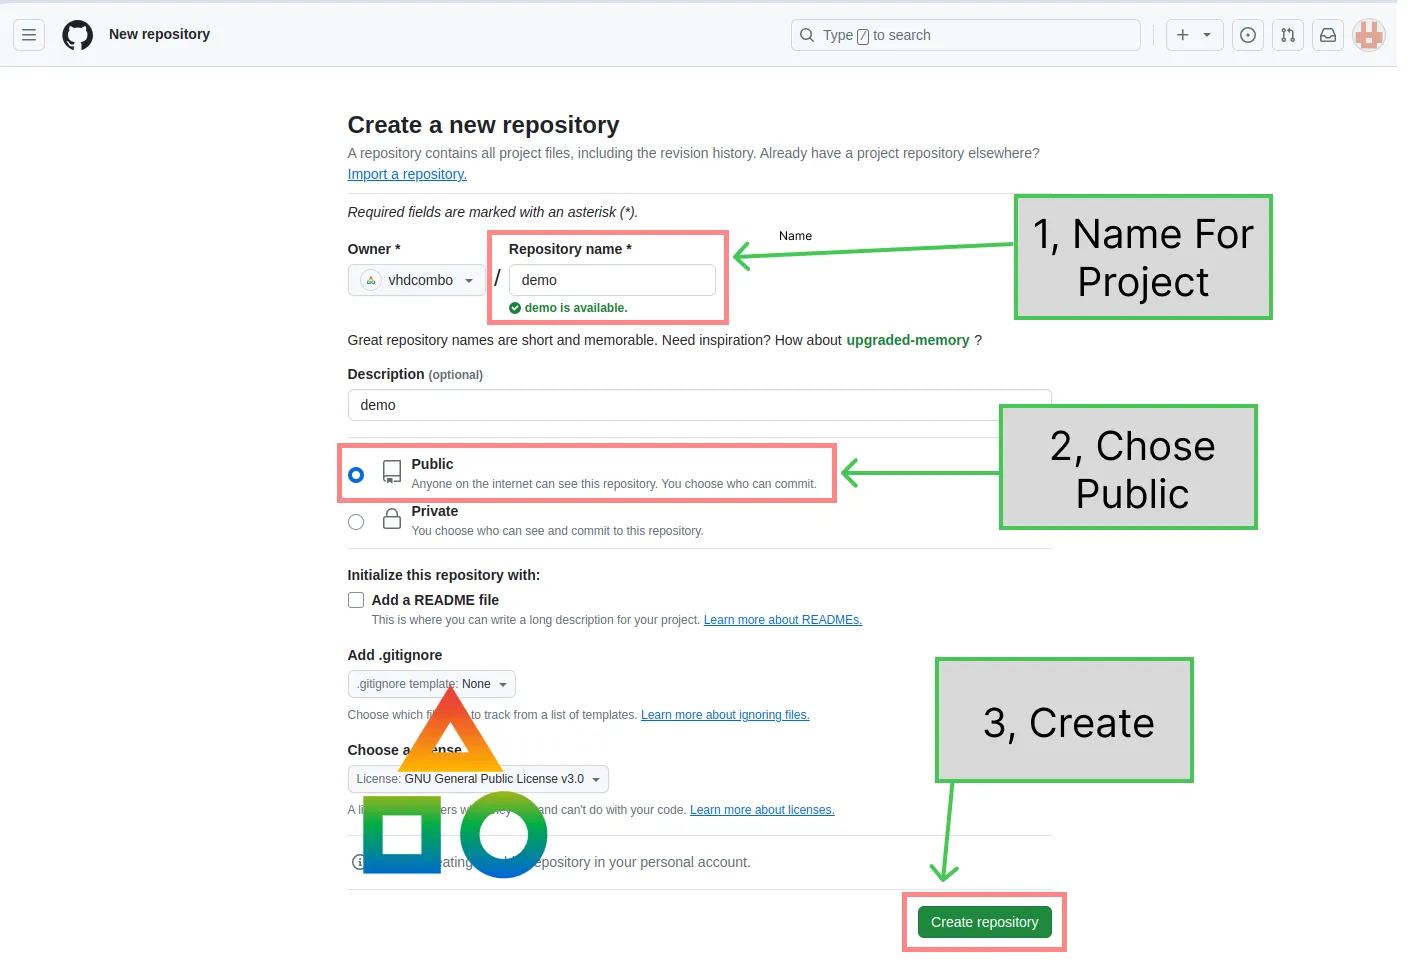The image size is (1408, 968).
Task: Open Learn more about licenses link
Action: click(762, 810)
